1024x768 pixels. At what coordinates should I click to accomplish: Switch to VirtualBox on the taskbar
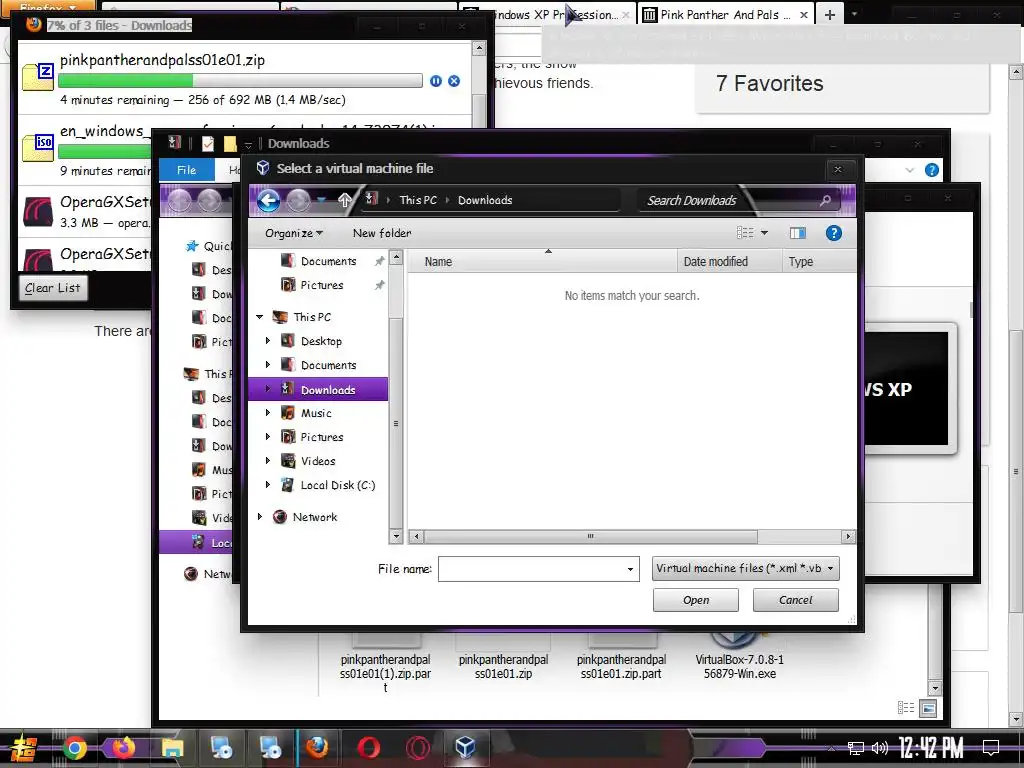click(465, 747)
